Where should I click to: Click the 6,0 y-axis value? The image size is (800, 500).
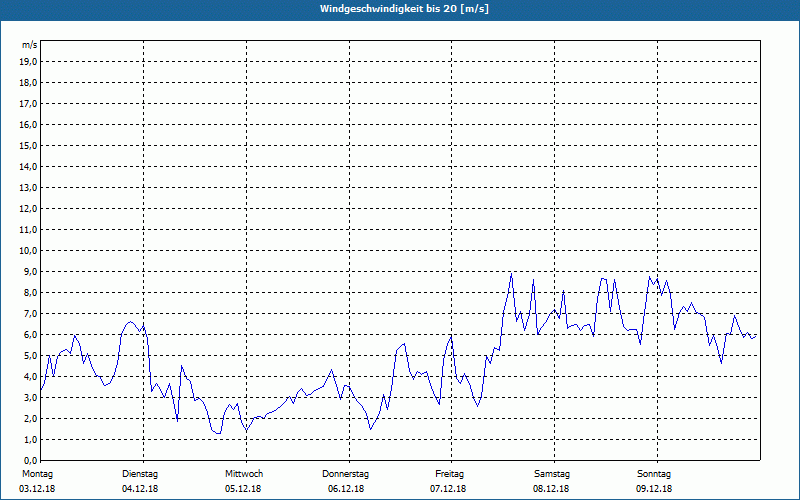point(30,335)
